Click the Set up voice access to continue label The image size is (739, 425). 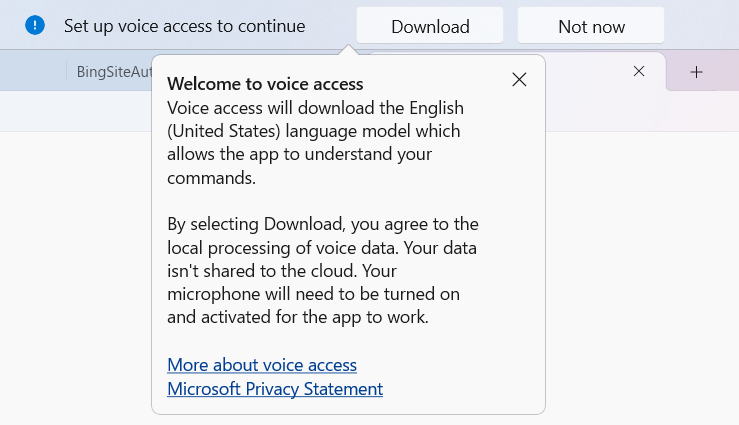coord(184,26)
